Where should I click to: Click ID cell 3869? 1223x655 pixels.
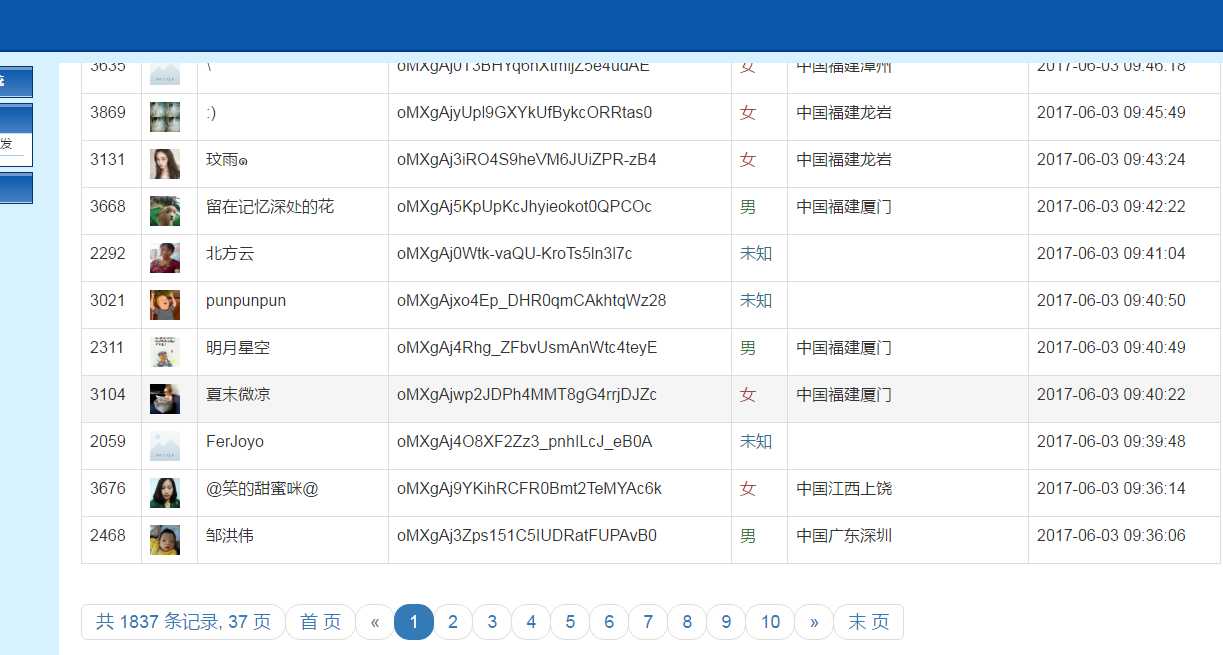pyautogui.click(x=108, y=112)
